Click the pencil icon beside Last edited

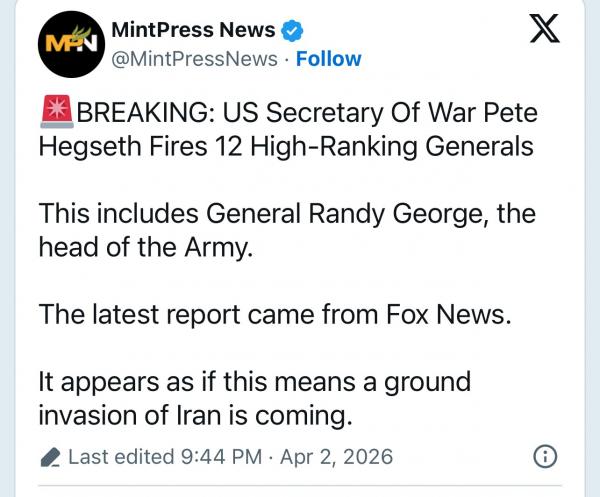click(x=50, y=458)
